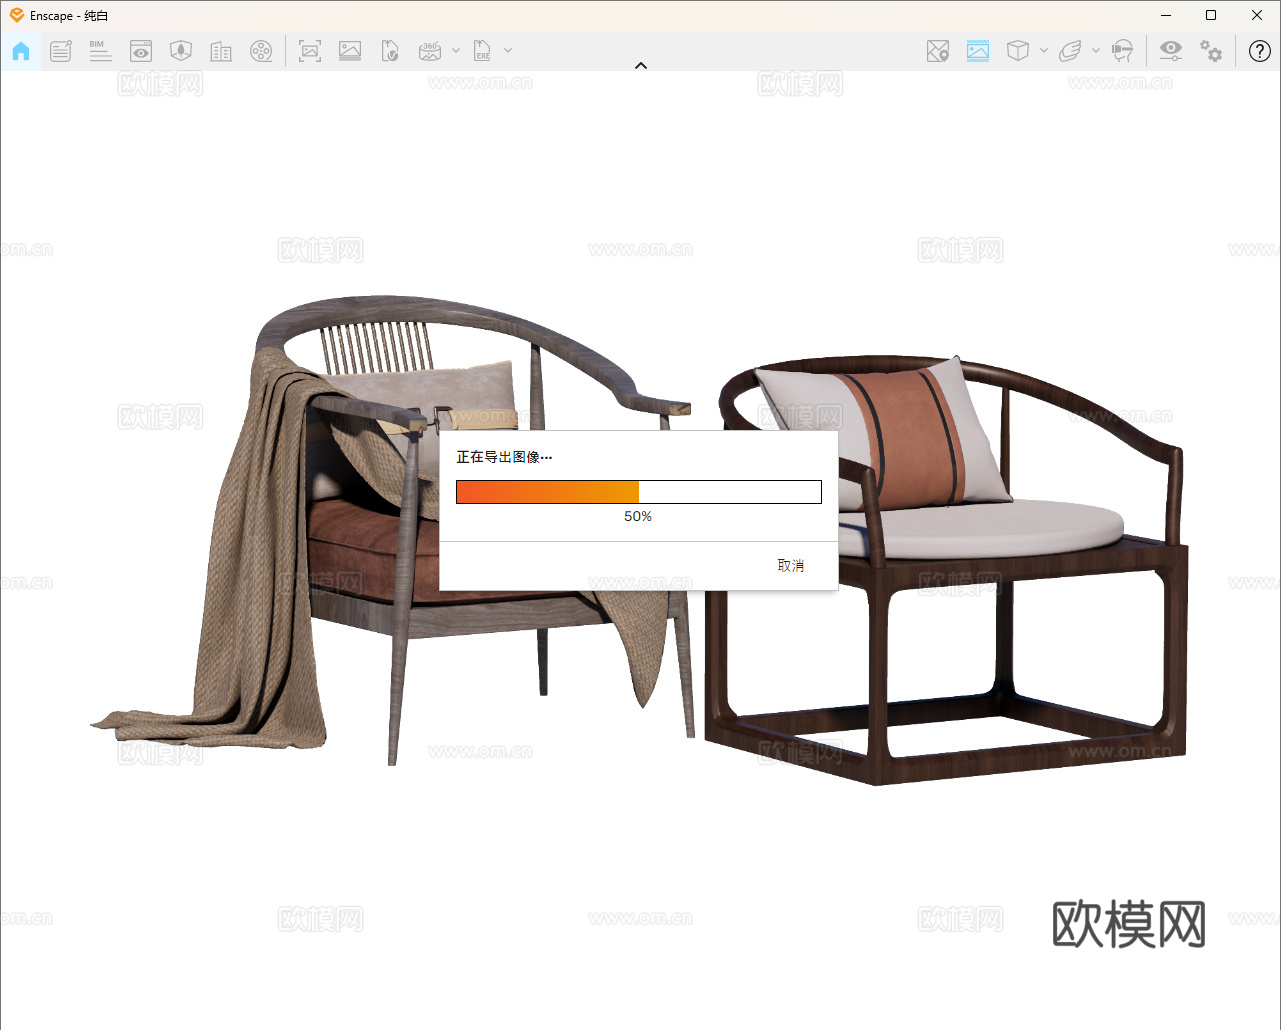Expand the cube projection dropdown arrow

[x=1044, y=51]
